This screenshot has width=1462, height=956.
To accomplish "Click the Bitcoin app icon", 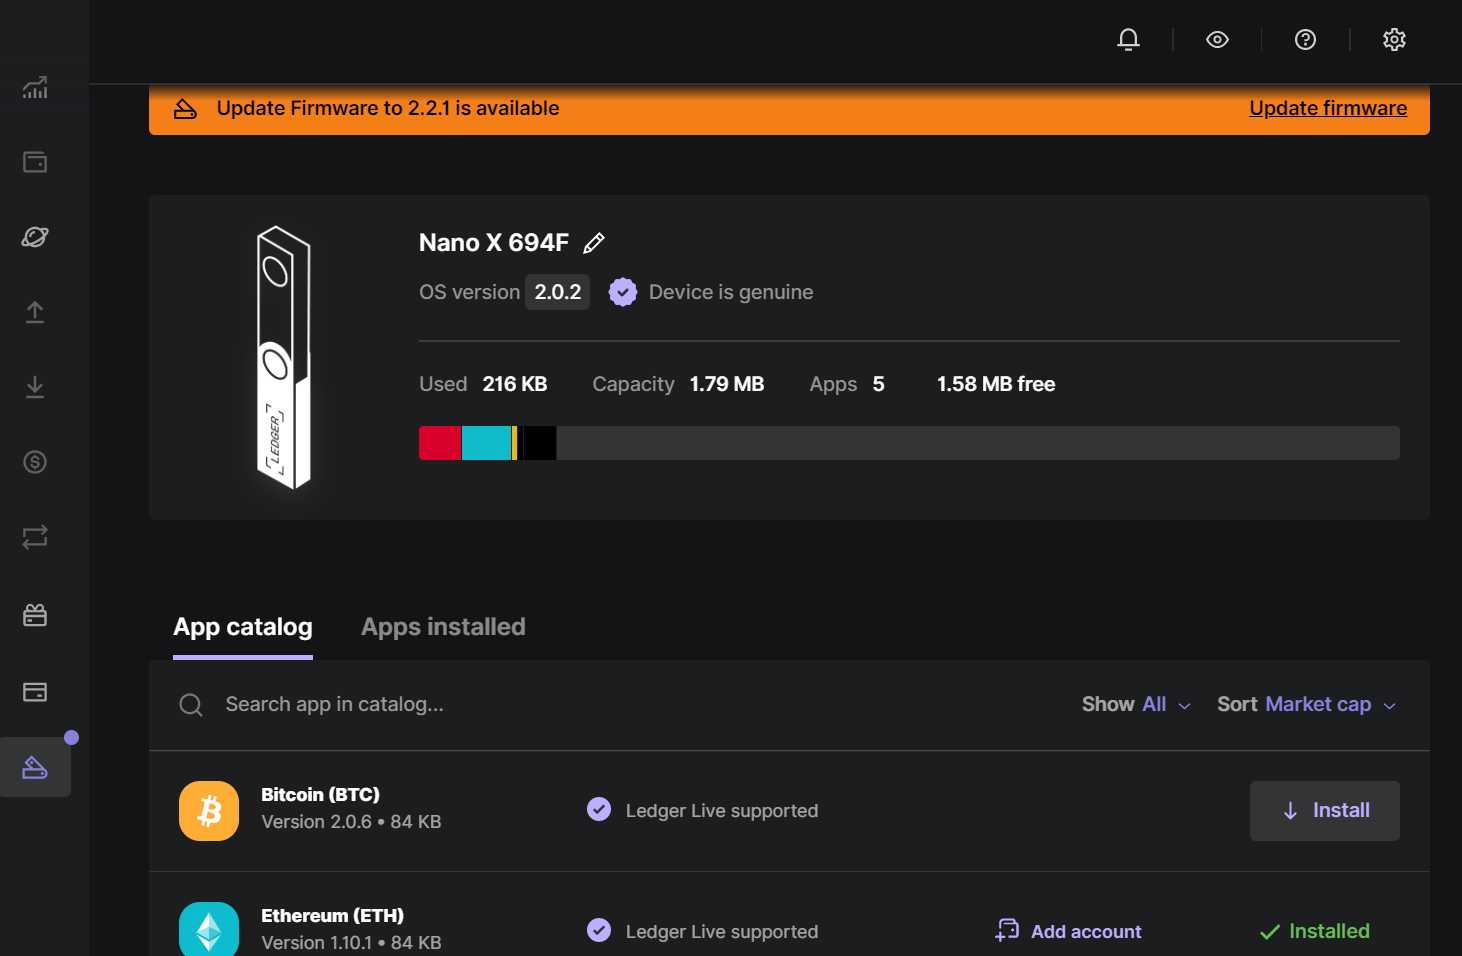I will (209, 811).
